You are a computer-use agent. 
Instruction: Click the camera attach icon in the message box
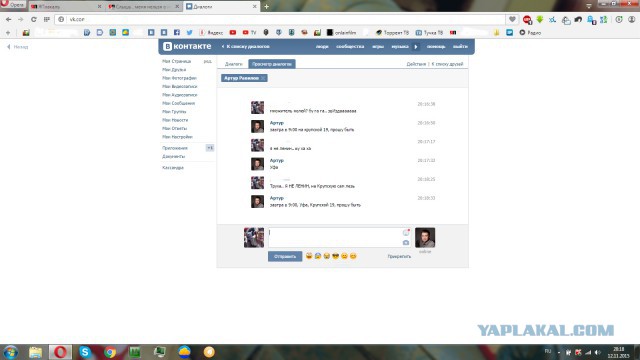coord(406,242)
